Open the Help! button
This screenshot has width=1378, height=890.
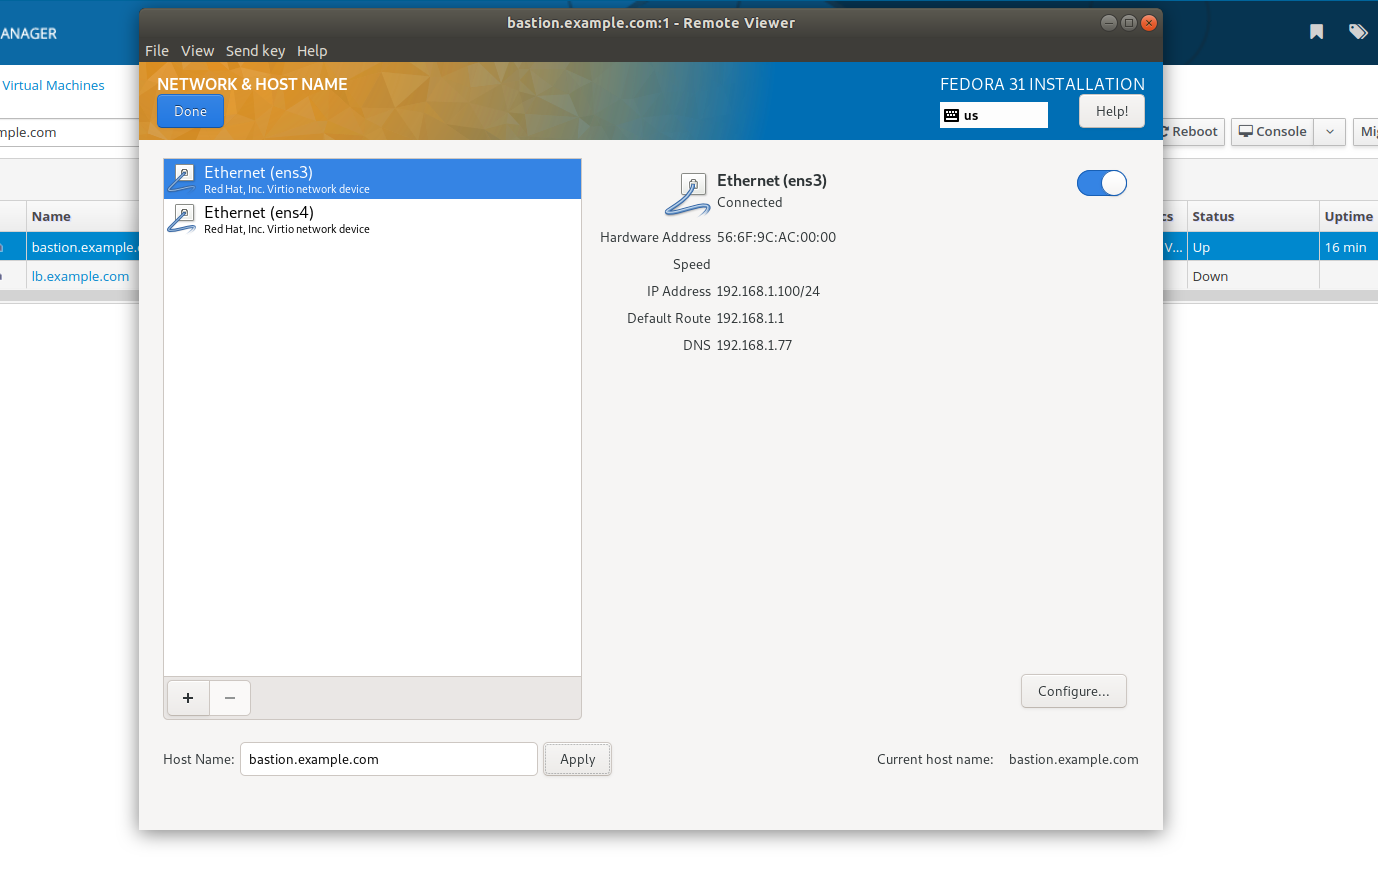point(1112,111)
